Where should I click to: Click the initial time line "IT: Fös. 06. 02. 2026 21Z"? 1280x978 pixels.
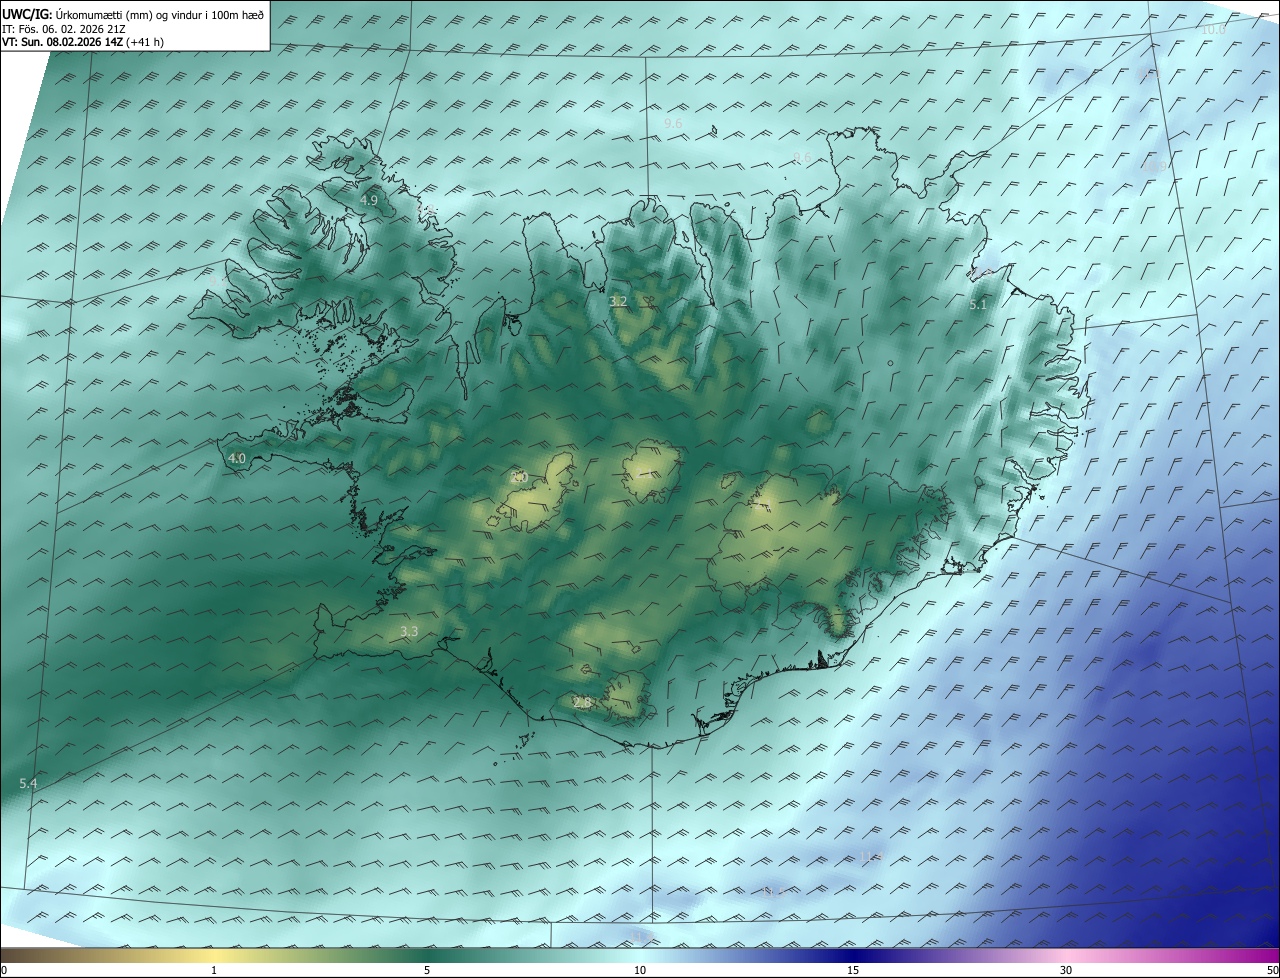coord(64,28)
